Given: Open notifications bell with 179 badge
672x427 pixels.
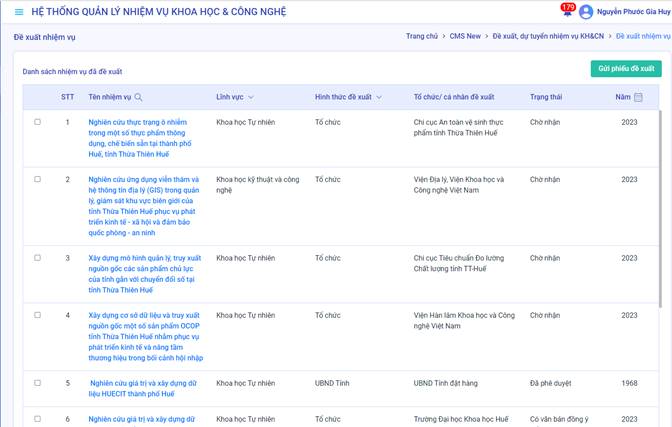Looking at the screenshot, I should (567, 10).
